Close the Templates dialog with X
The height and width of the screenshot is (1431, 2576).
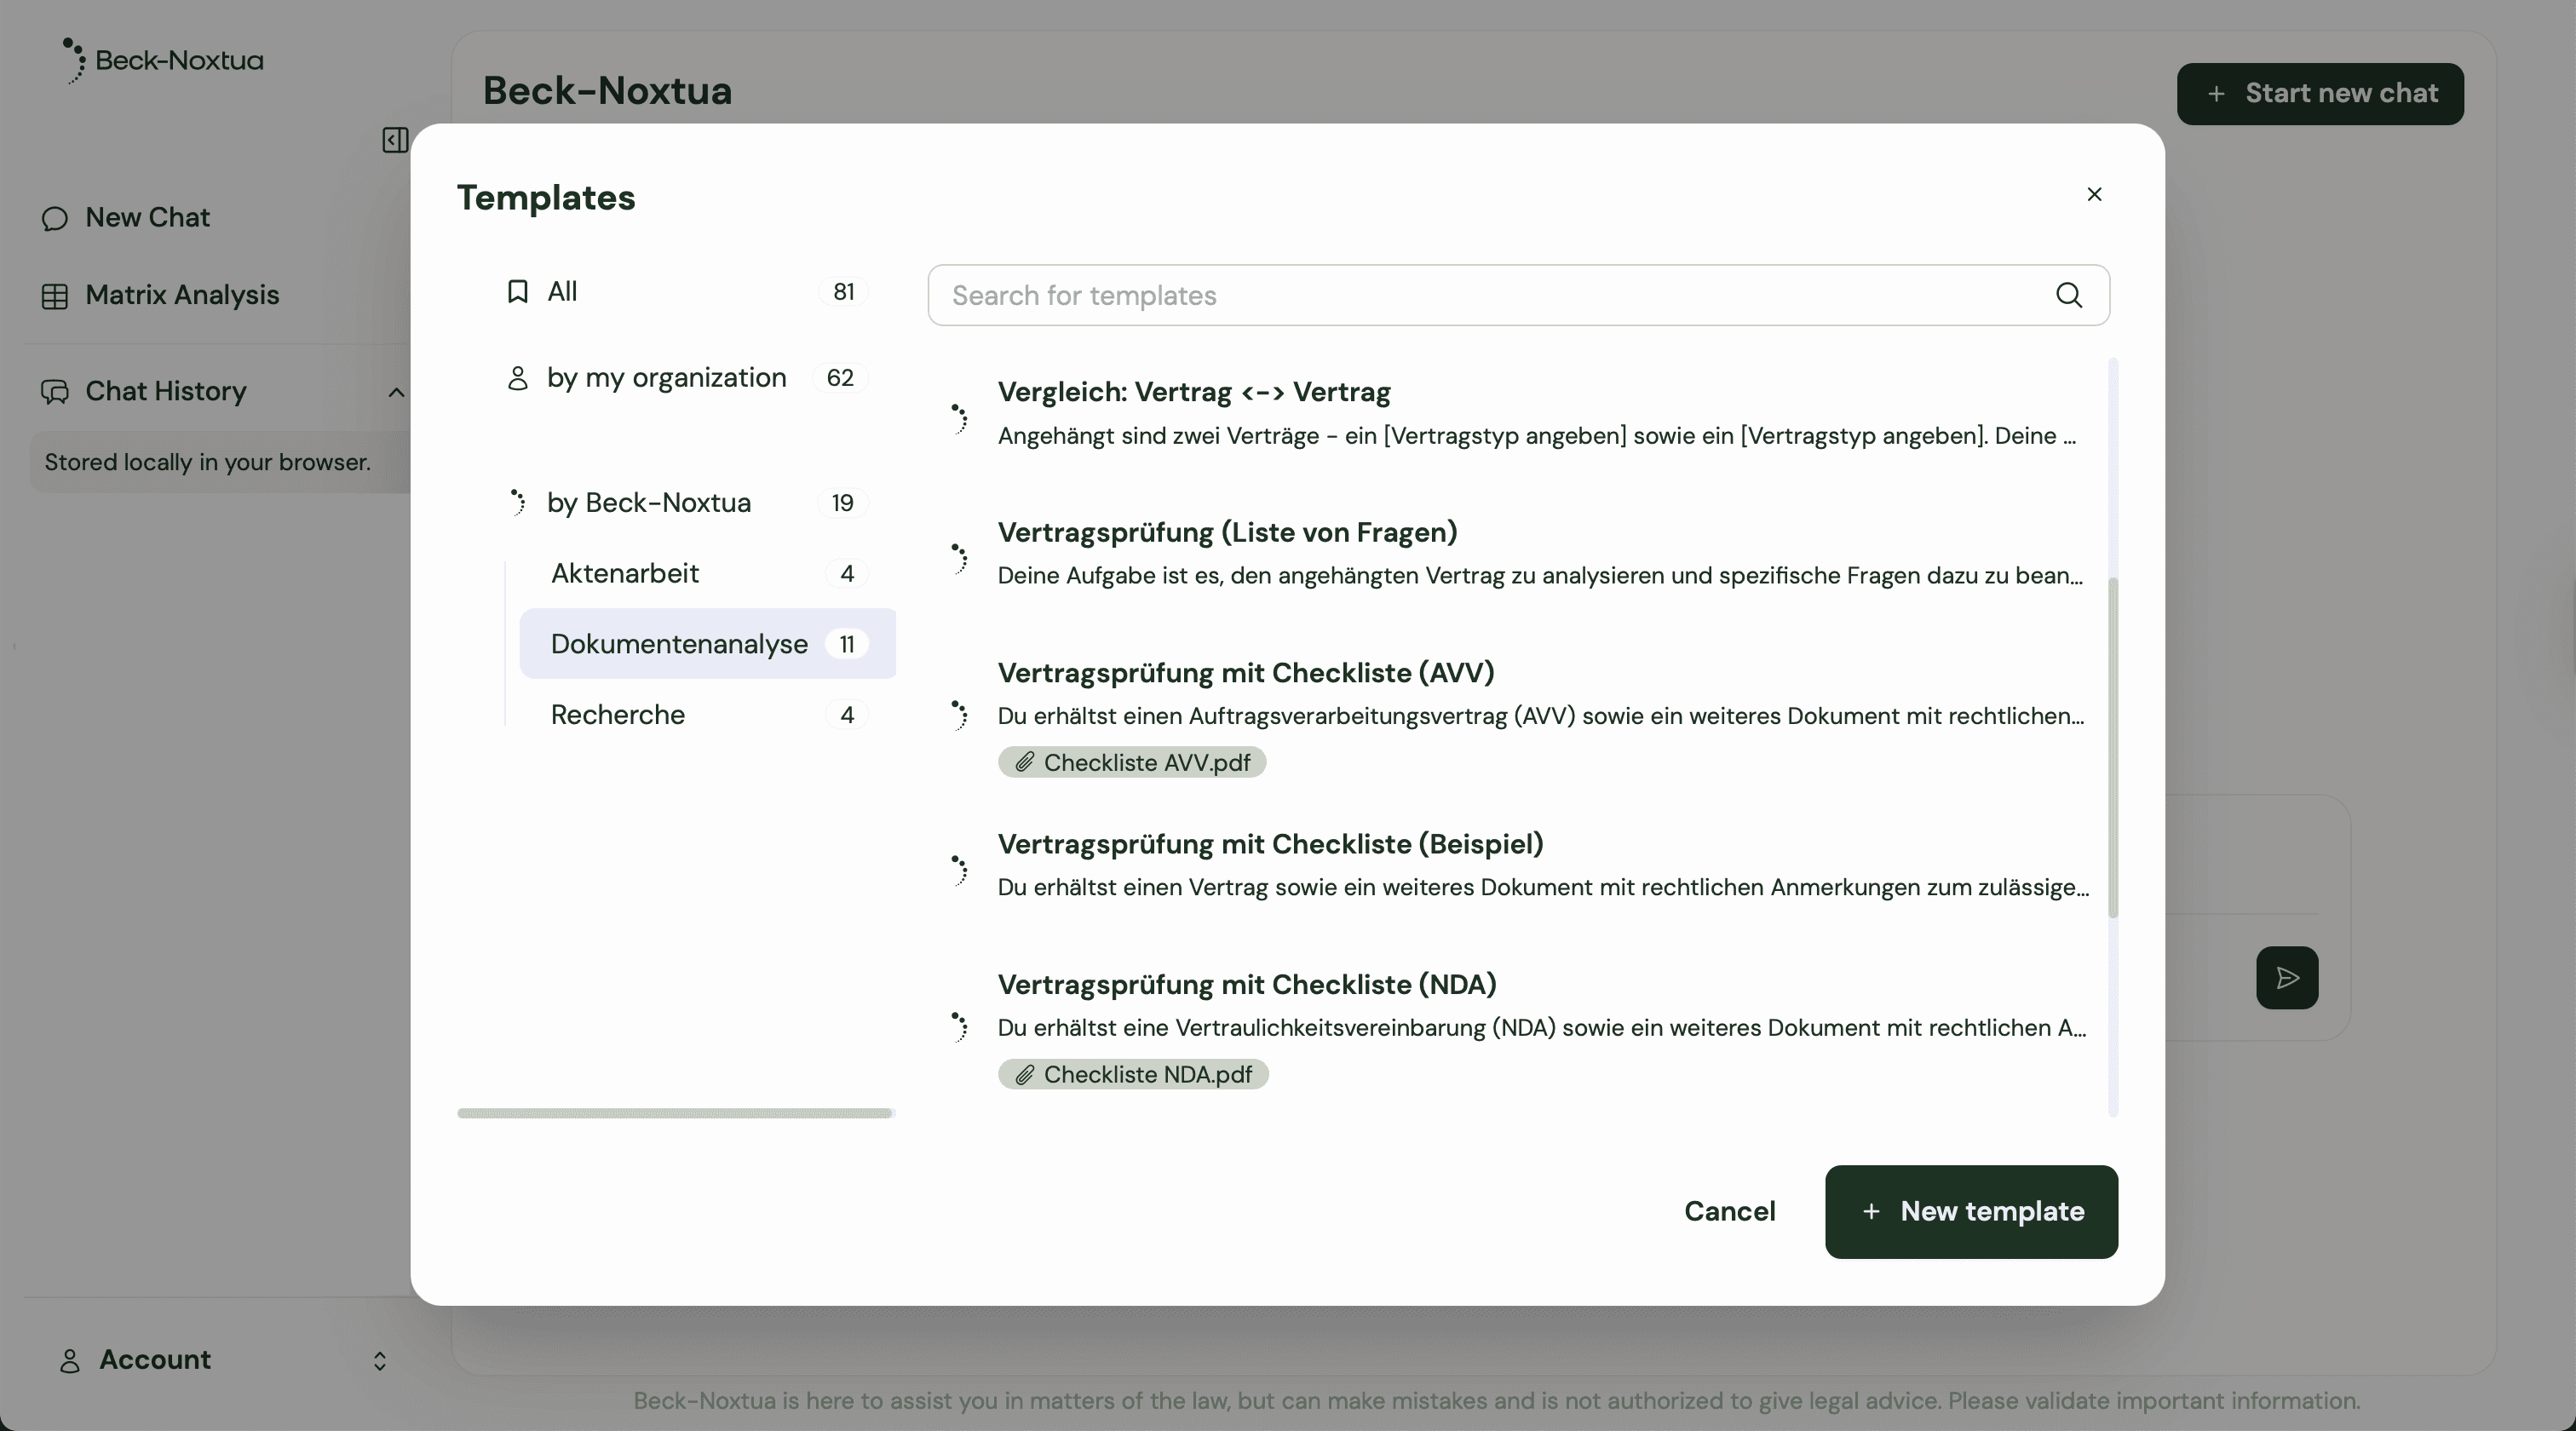2094,194
